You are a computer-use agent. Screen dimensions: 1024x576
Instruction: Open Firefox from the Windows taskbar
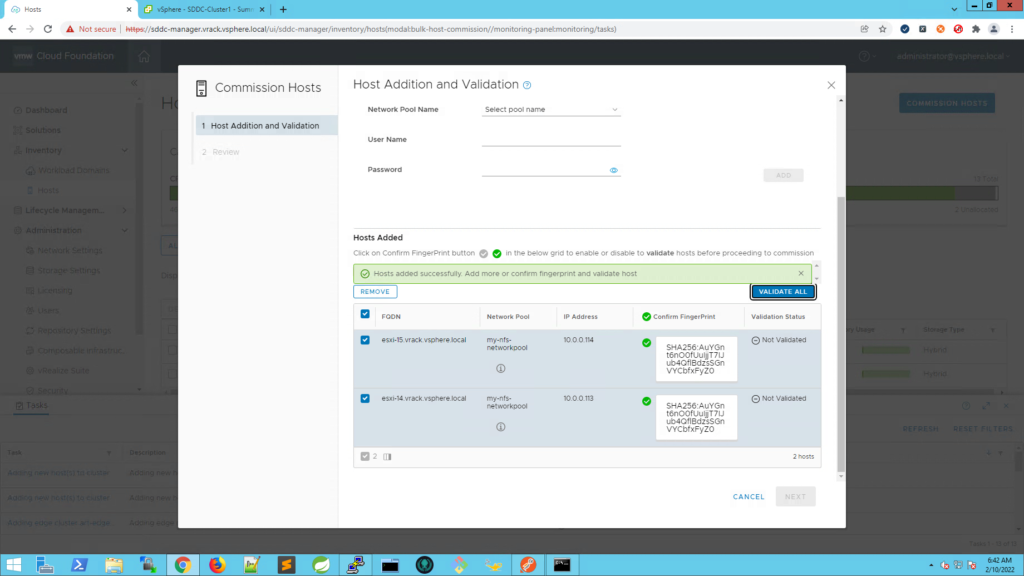(x=217, y=565)
